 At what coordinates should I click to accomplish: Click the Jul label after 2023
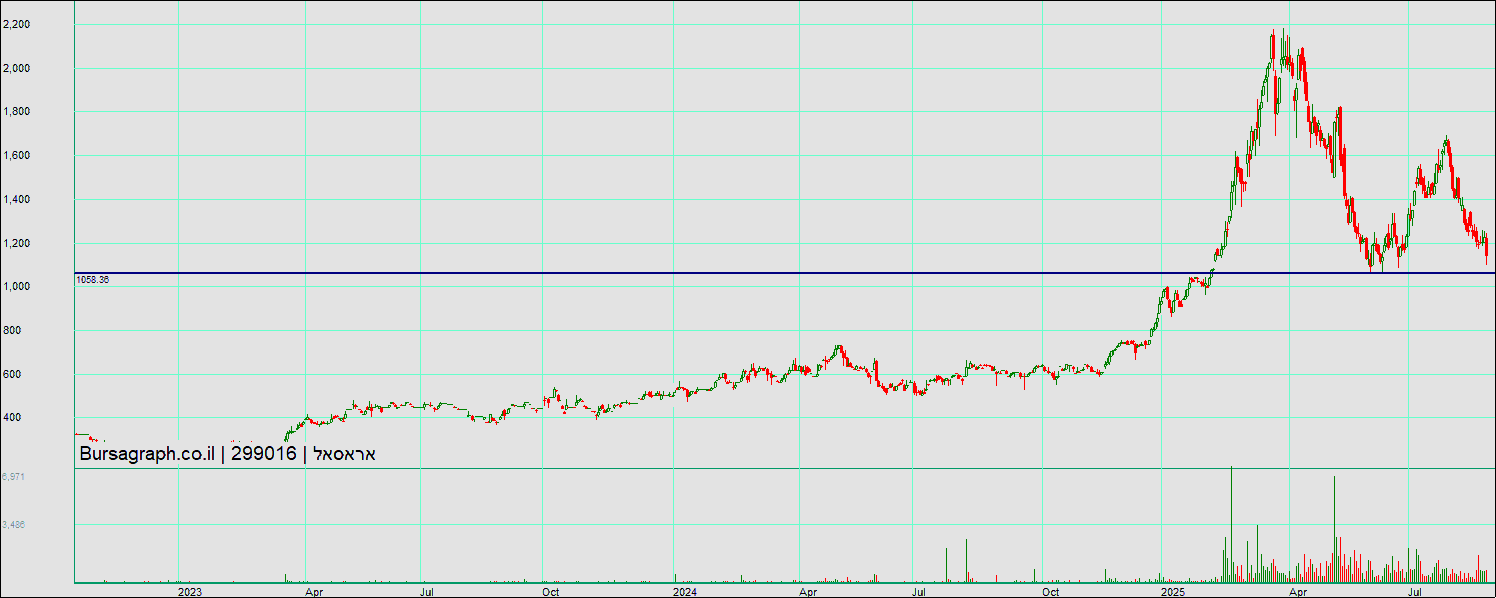428,592
